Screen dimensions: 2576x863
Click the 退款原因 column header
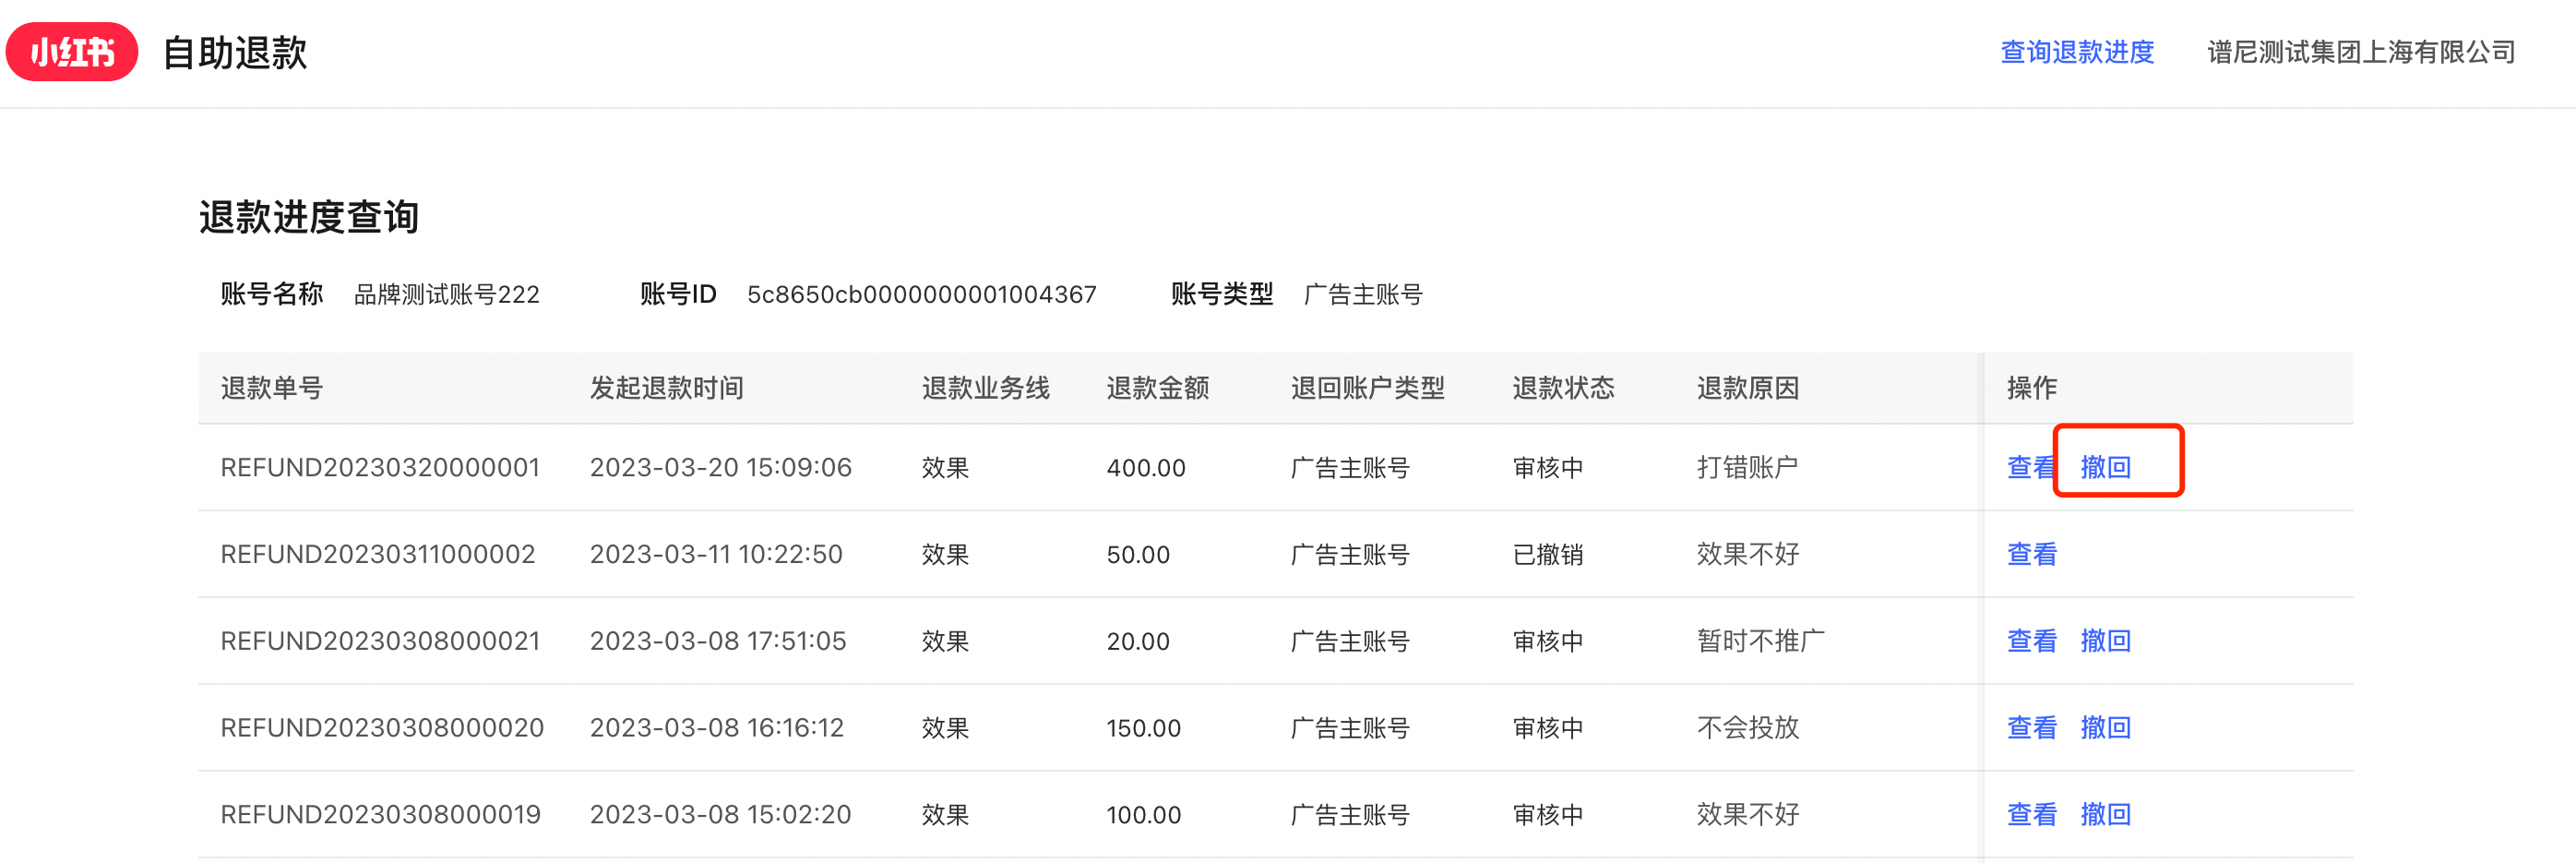(1748, 388)
